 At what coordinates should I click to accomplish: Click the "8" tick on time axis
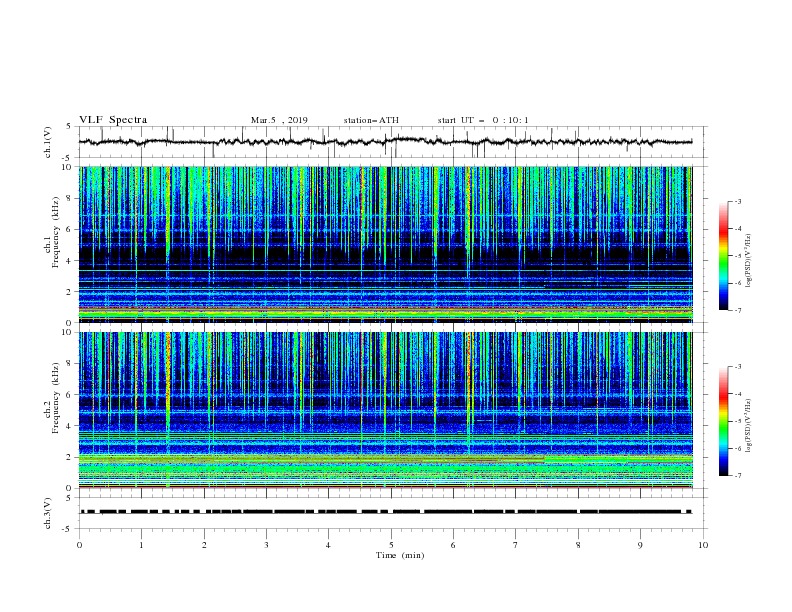coord(578,545)
